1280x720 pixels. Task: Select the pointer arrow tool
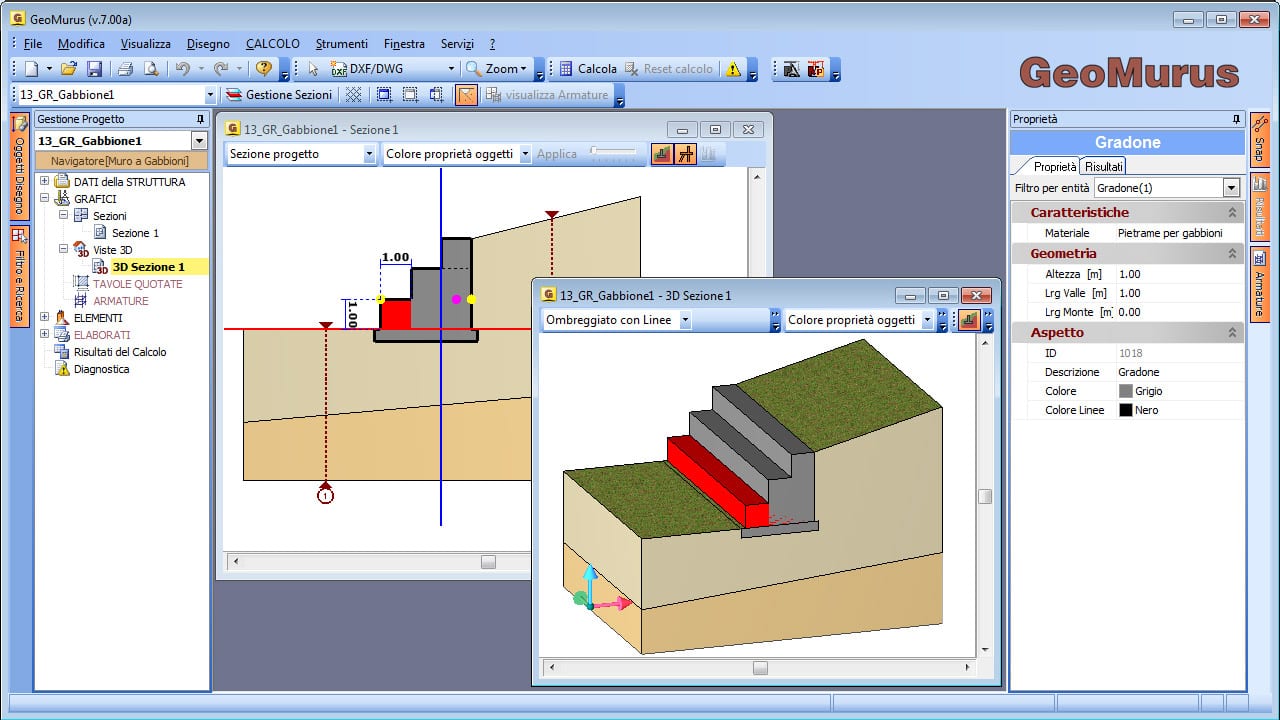(313, 69)
